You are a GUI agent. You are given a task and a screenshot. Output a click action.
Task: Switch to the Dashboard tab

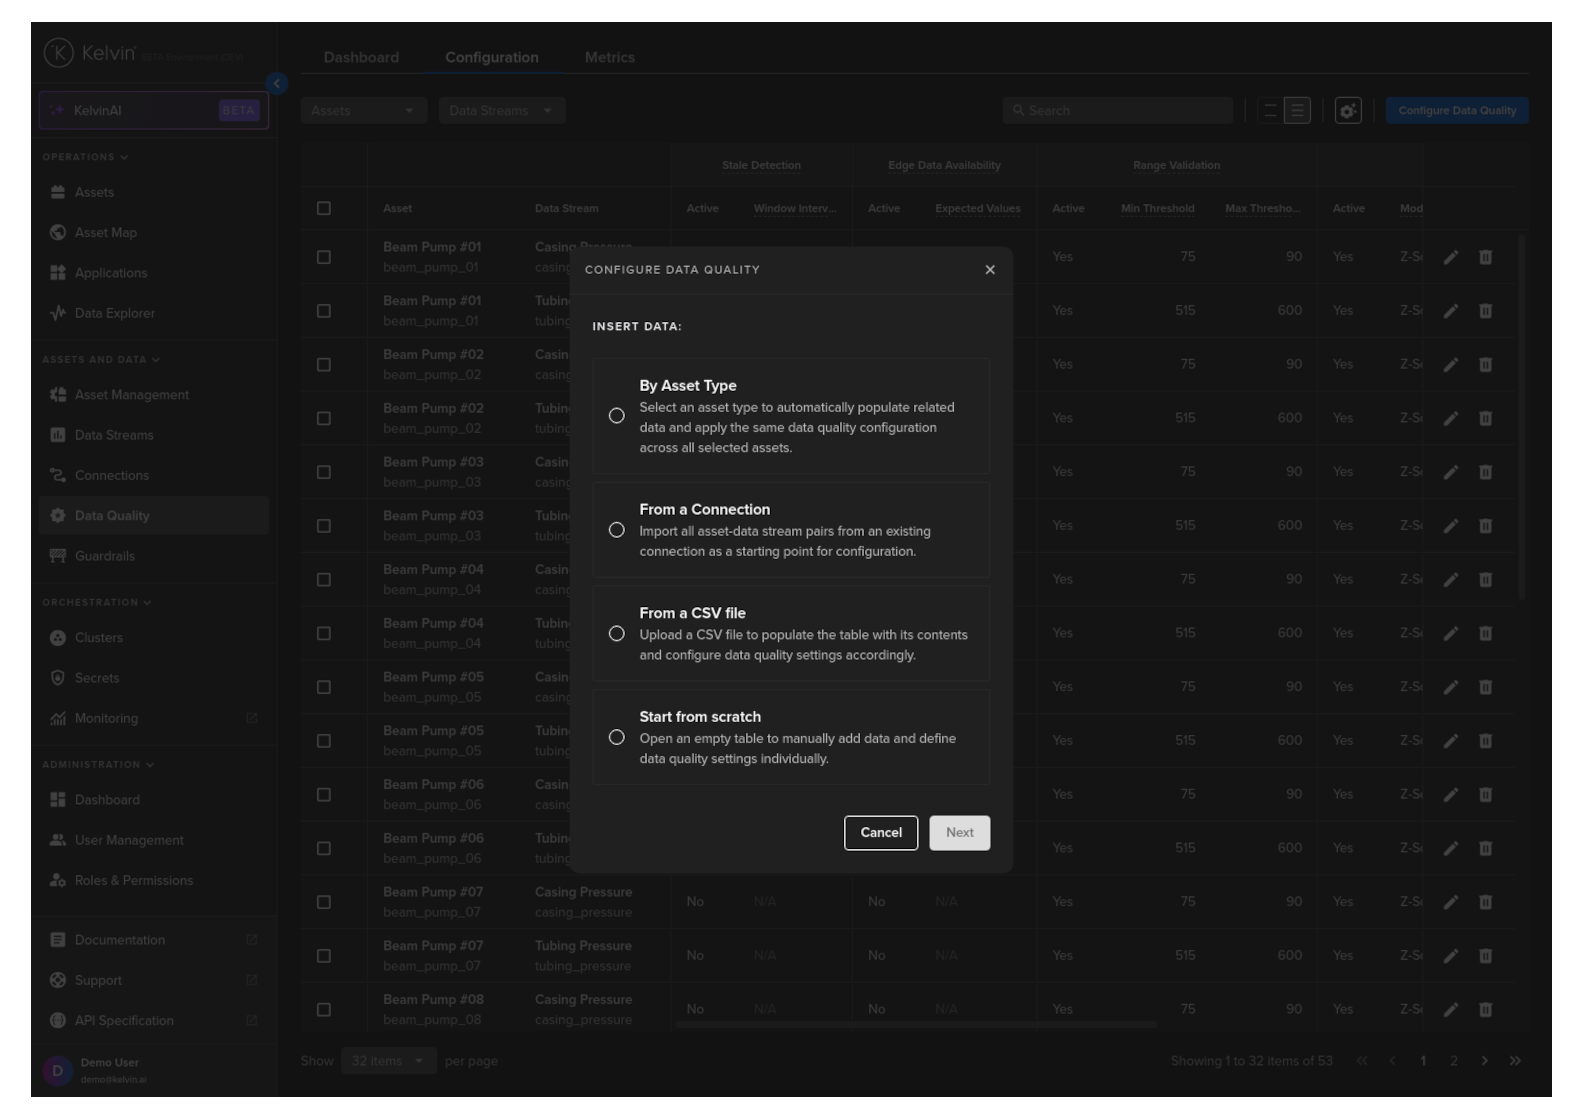pyautogui.click(x=361, y=58)
